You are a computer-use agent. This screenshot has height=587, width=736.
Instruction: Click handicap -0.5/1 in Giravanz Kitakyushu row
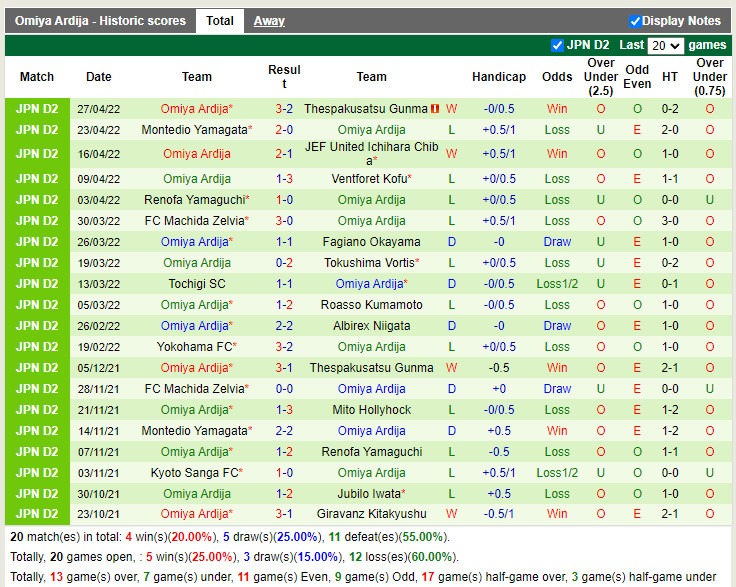(x=499, y=514)
